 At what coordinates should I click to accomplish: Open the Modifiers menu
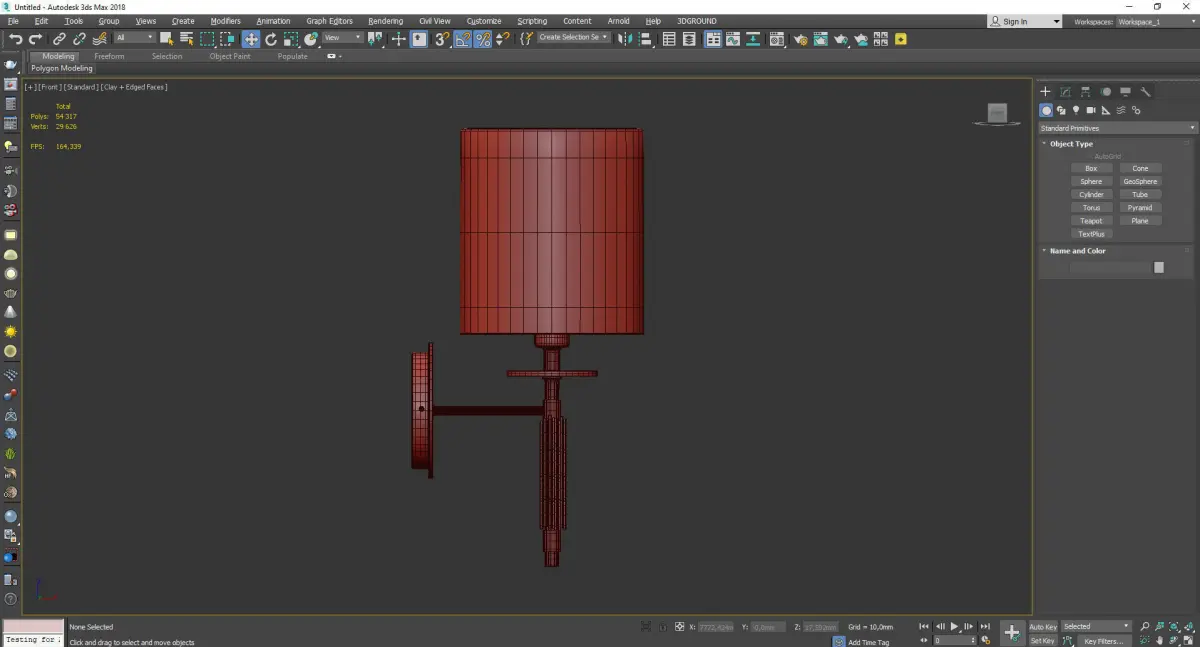[225, 21]
